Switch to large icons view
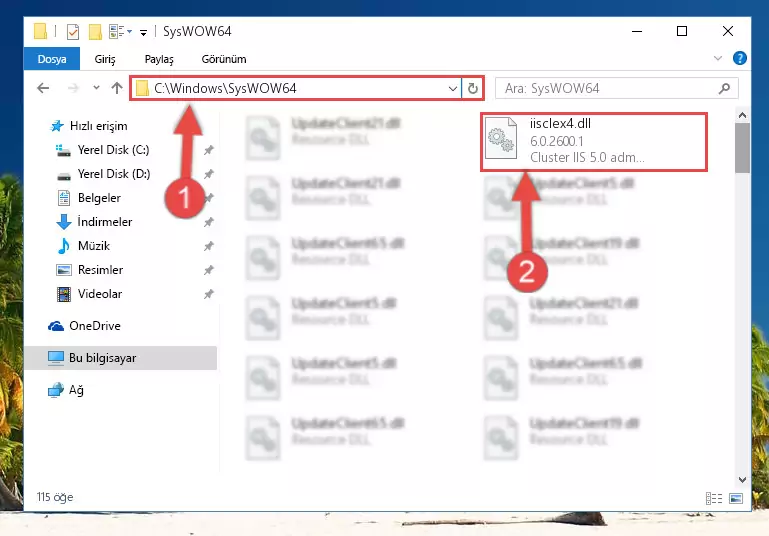 pos(736,498)
